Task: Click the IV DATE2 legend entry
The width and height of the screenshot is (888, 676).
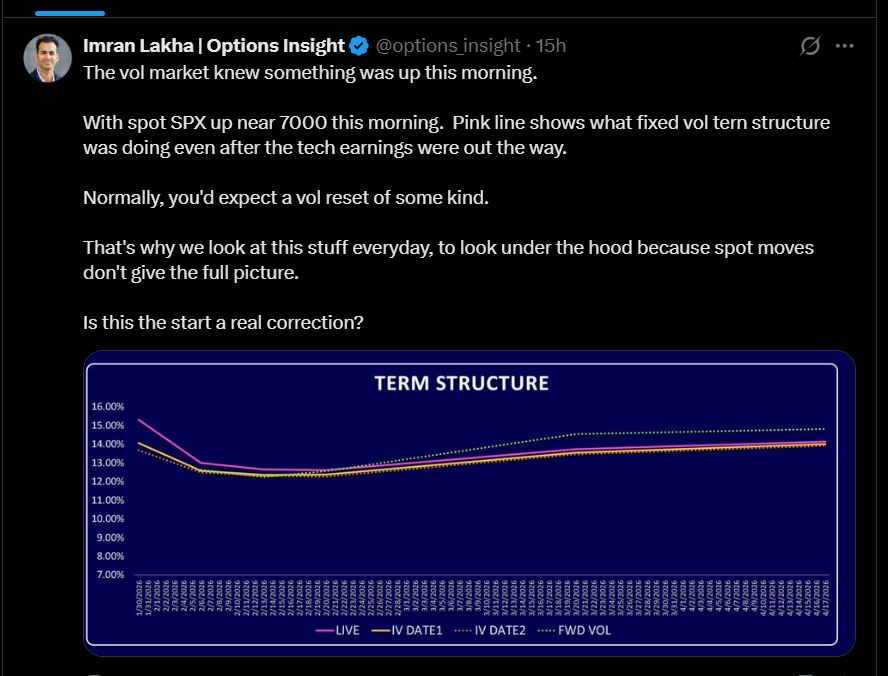Action: click(491, 631)
